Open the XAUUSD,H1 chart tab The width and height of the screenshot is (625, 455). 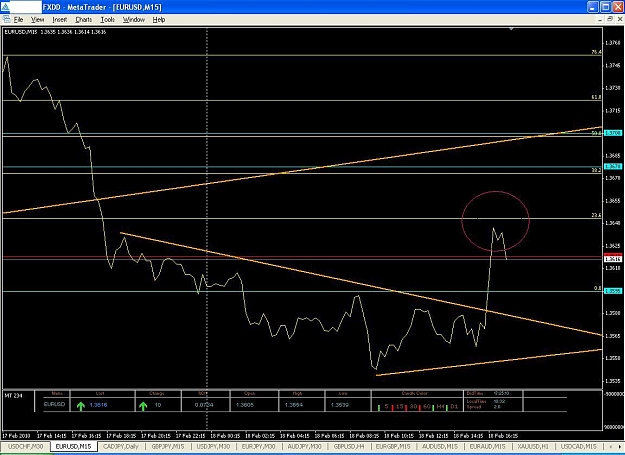tap(533, 447)
